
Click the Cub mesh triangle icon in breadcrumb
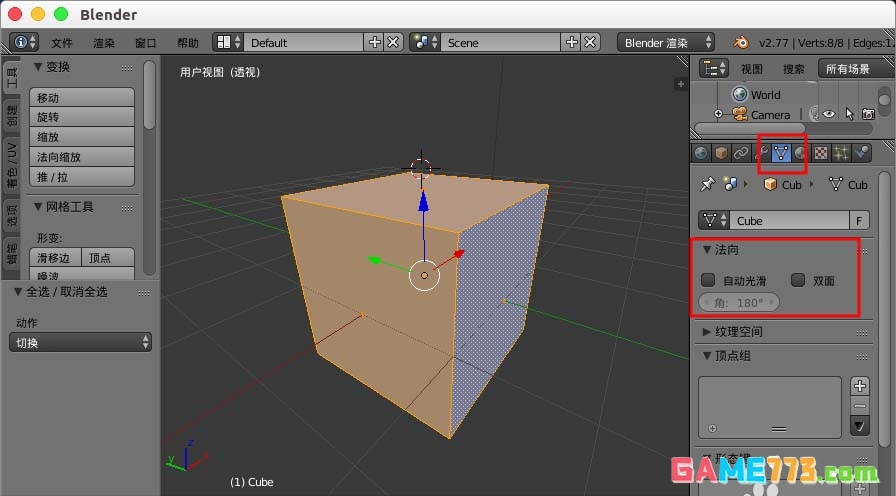pyautogui.click(x=836, y=184)
